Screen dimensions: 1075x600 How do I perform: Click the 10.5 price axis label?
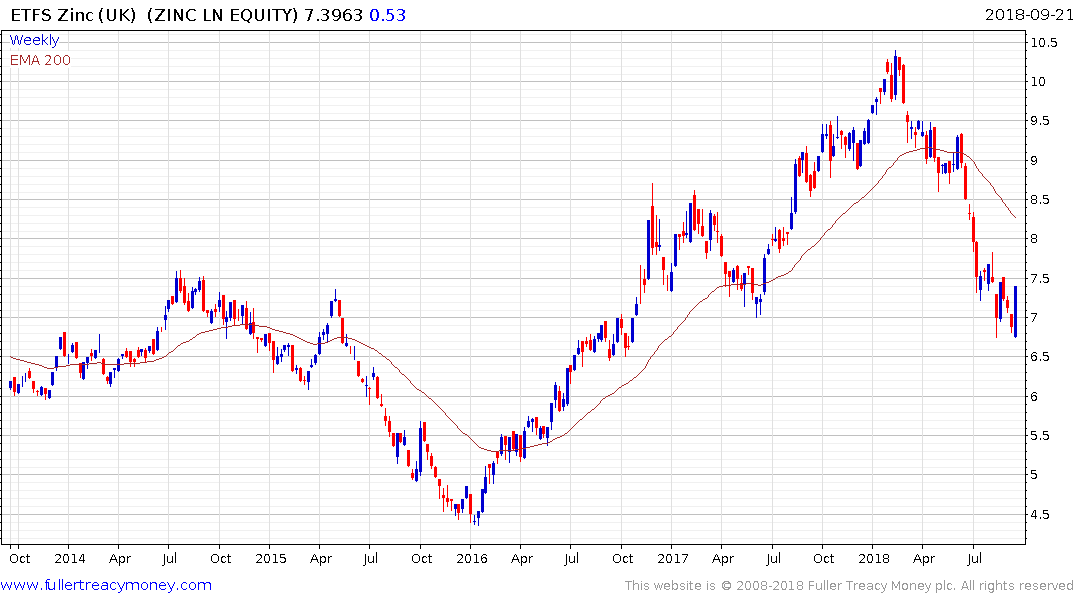(x=1043, y=43)
